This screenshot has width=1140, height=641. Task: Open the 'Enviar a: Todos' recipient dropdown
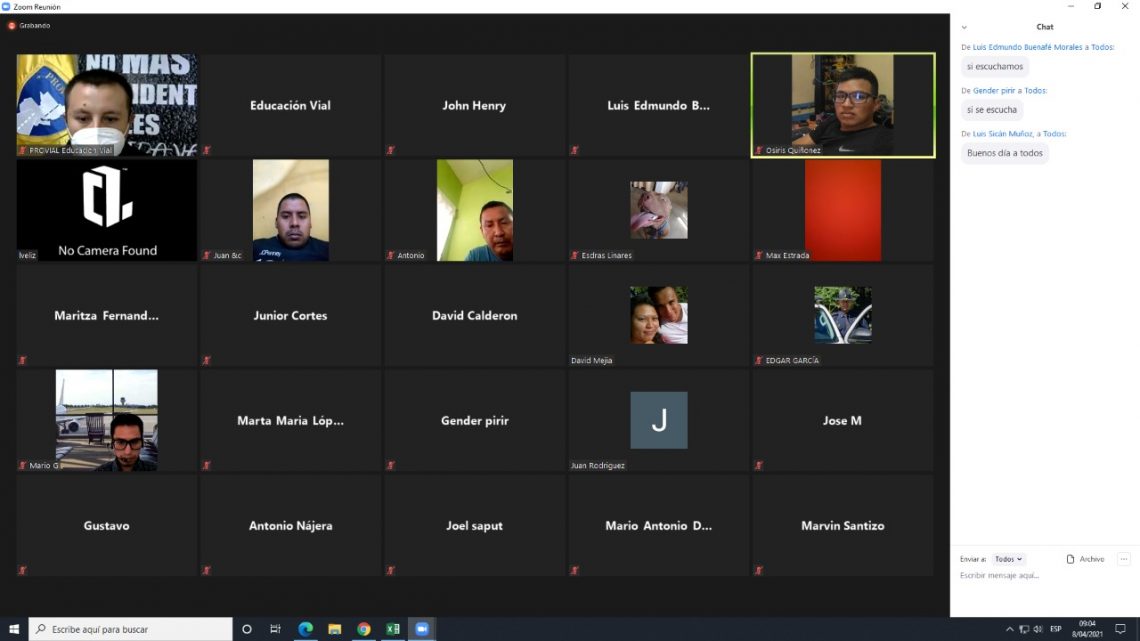tap(1008, 559)
